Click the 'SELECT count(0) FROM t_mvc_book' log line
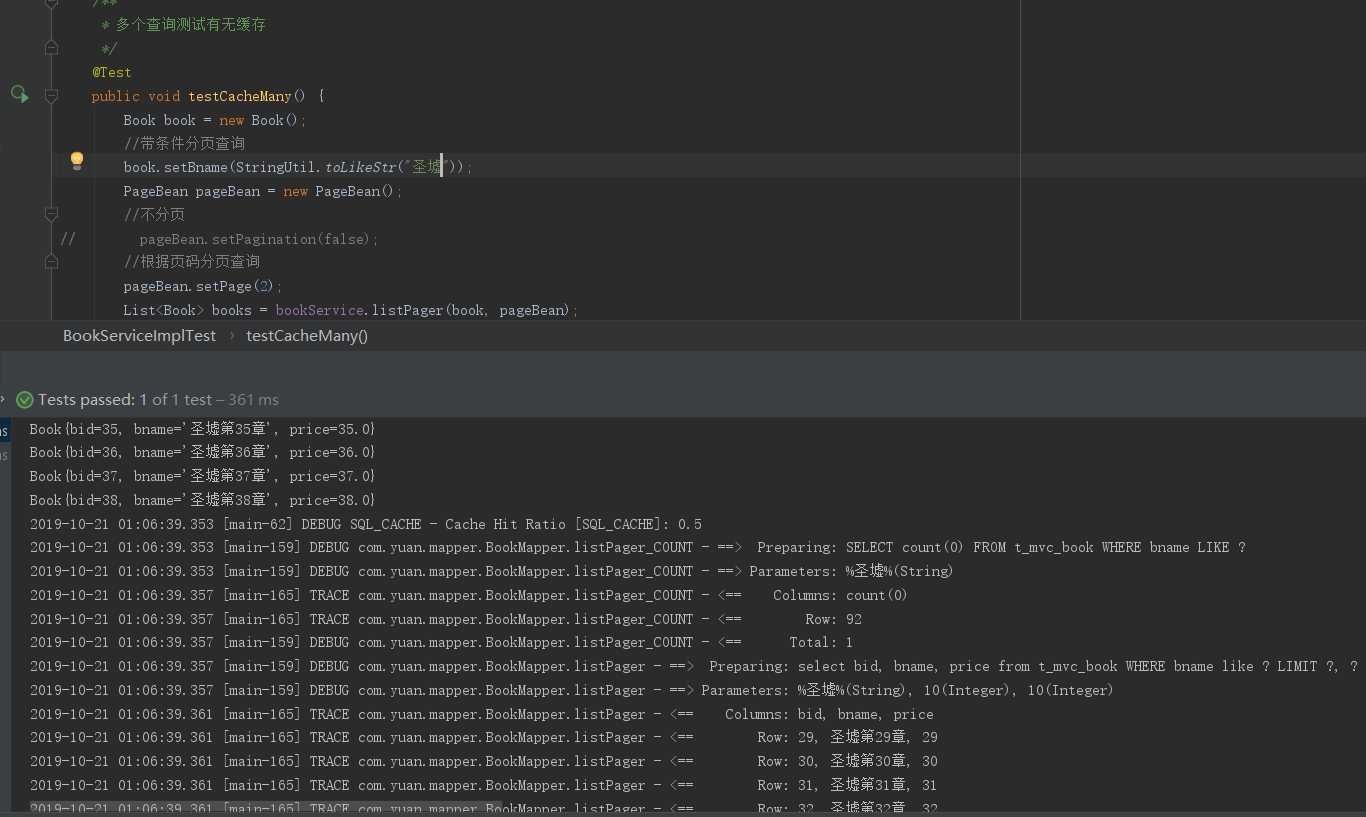 pyautogui.click(x=638, y=547)
